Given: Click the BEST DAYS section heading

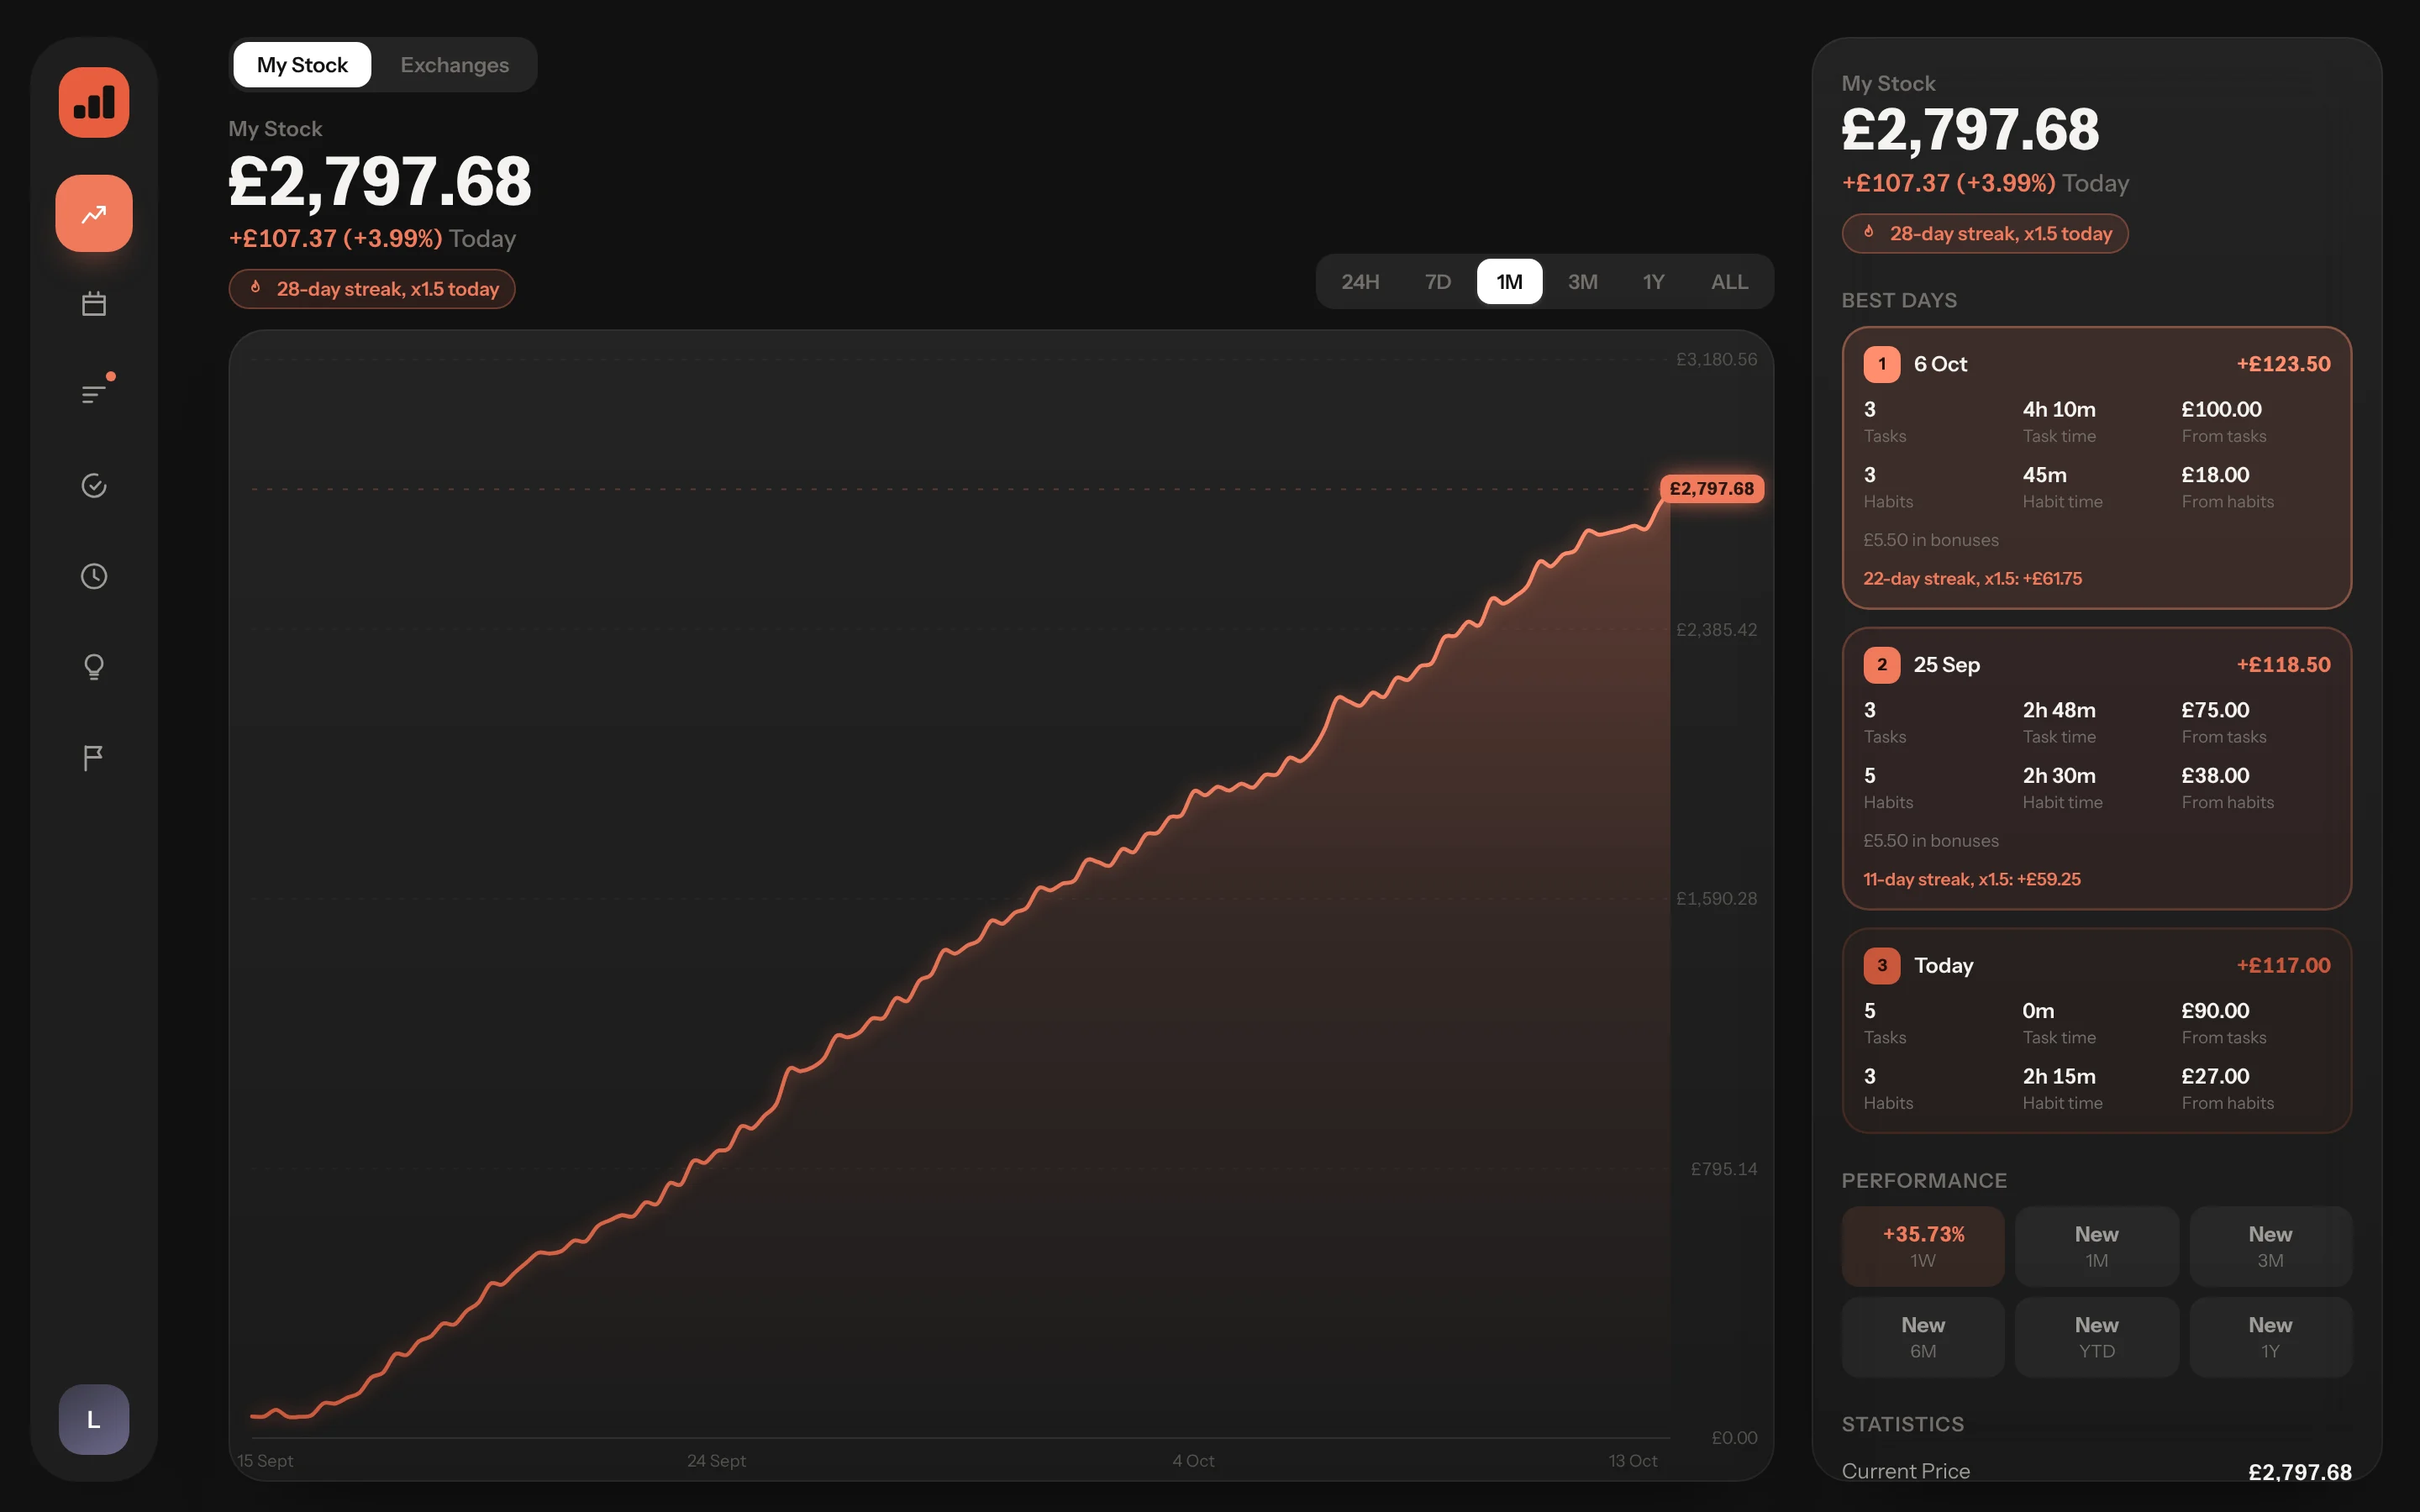Looking at the screenshot, I should coord(1899,301).
